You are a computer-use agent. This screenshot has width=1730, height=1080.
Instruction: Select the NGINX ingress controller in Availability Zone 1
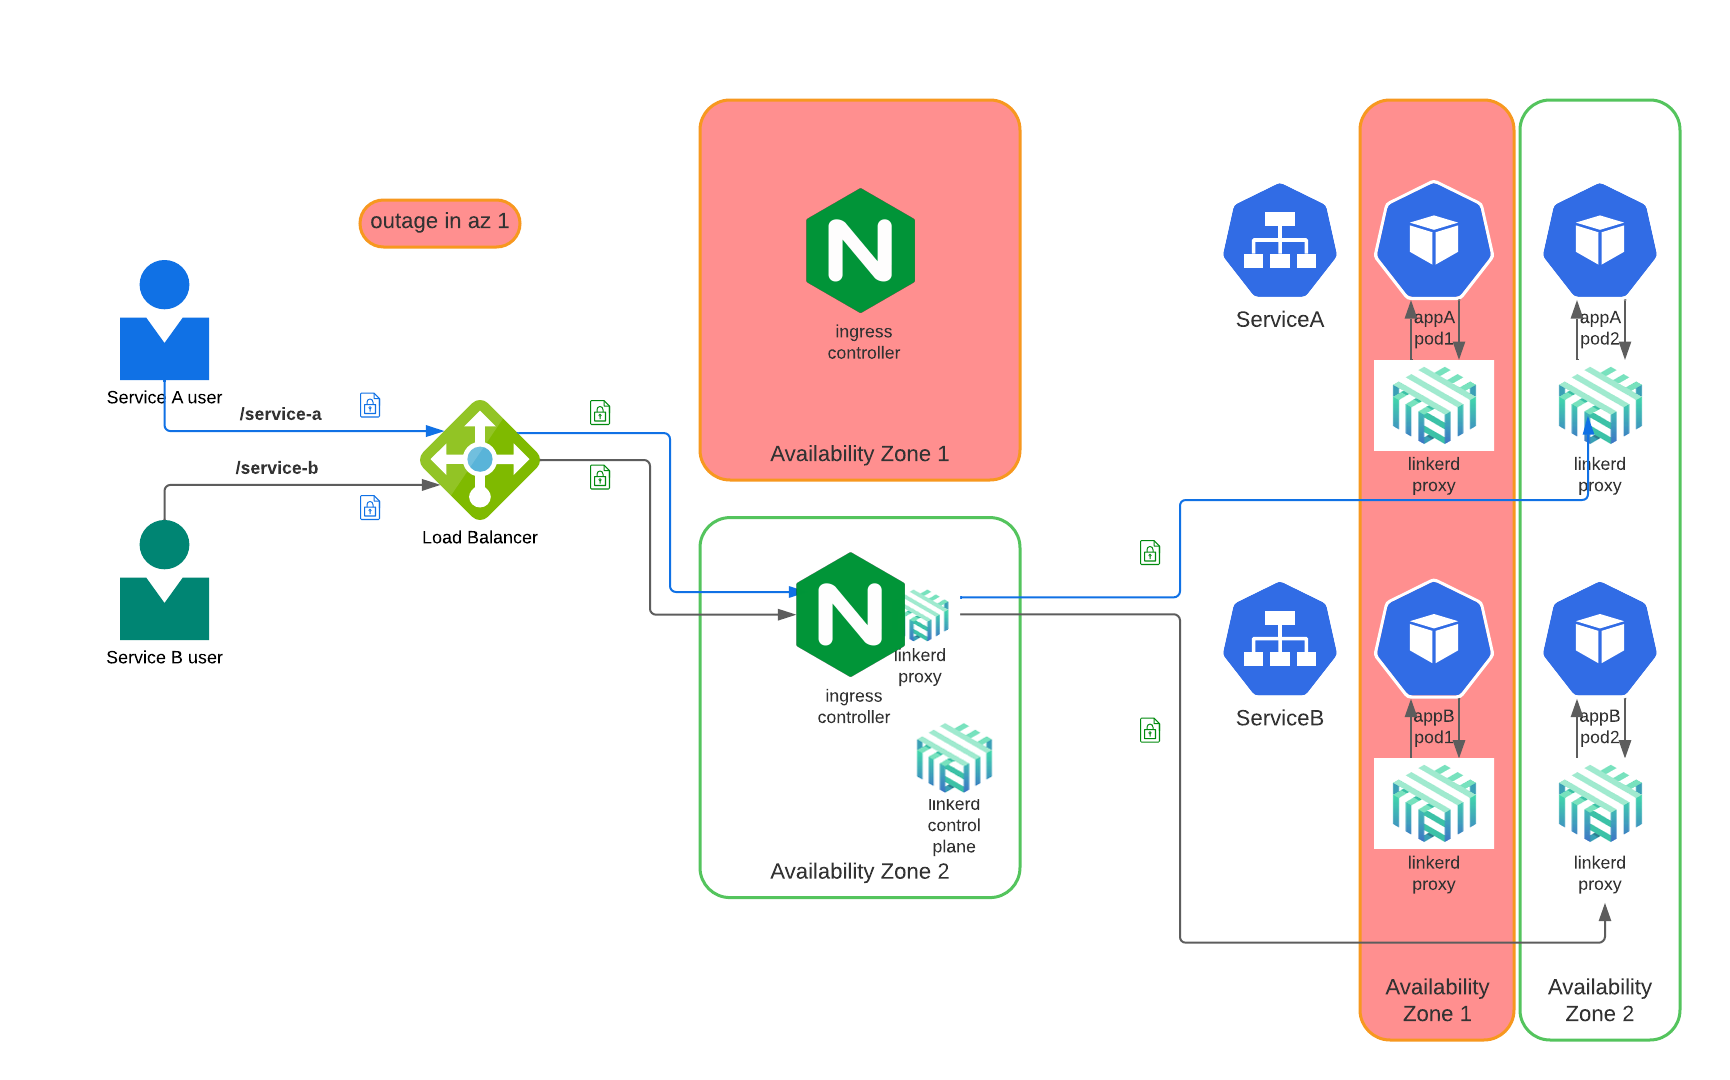[860, 251]
